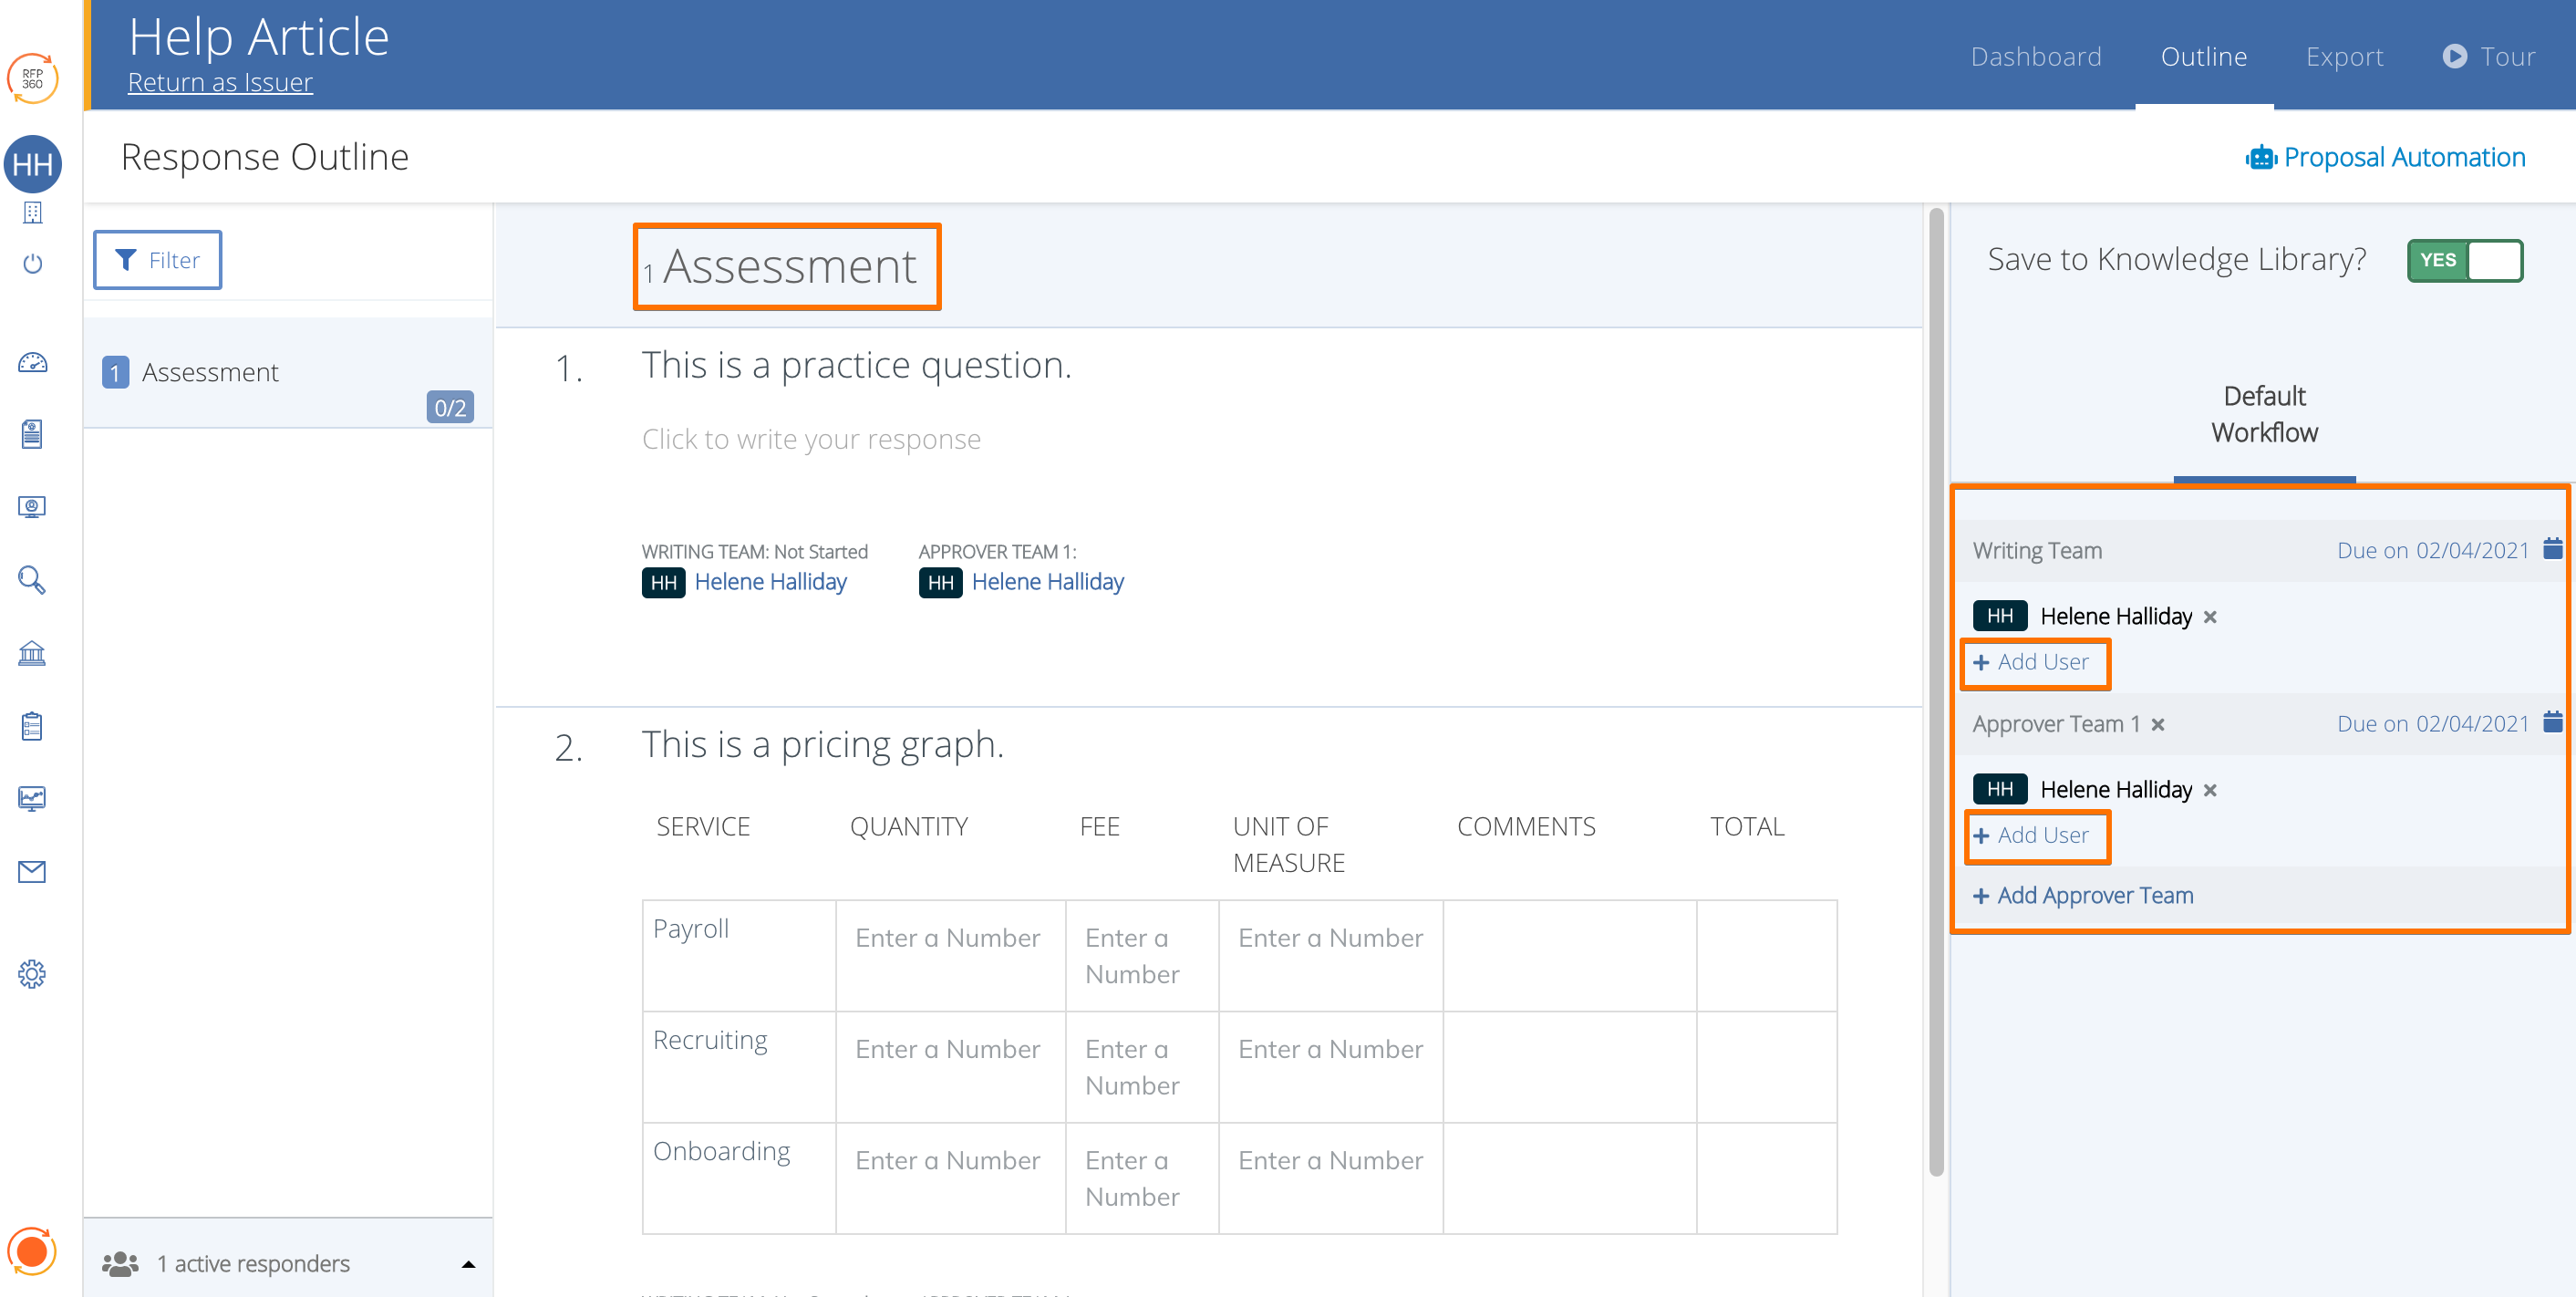
Task: Open the settings gear icon in sidebar
Action: pos(32,974)
